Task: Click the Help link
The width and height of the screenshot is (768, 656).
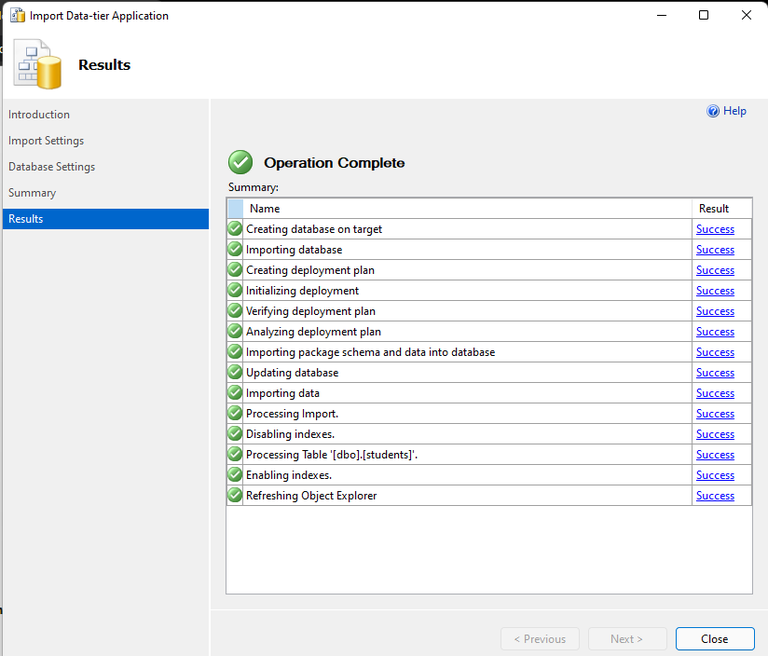Action: 734,111
